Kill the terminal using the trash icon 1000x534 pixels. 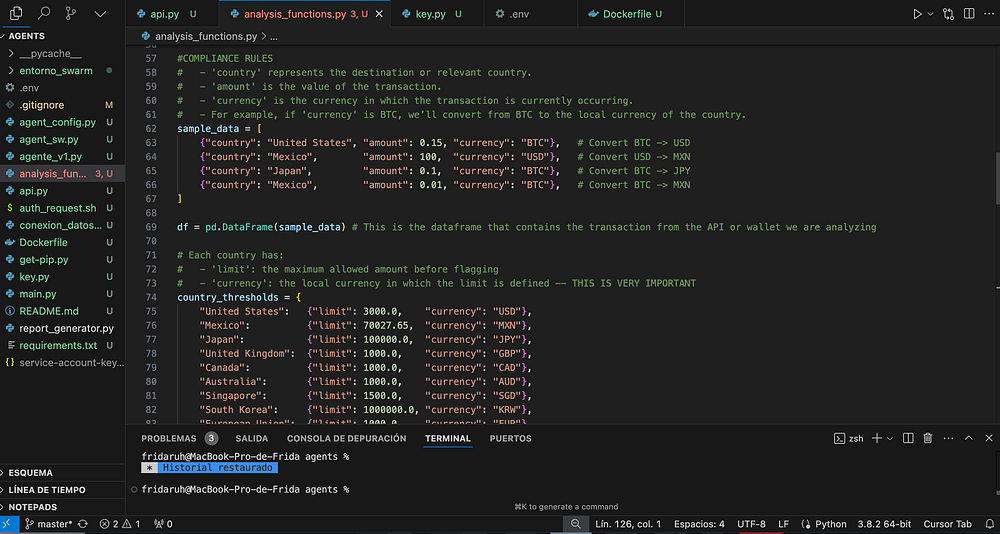coord(927,438)
